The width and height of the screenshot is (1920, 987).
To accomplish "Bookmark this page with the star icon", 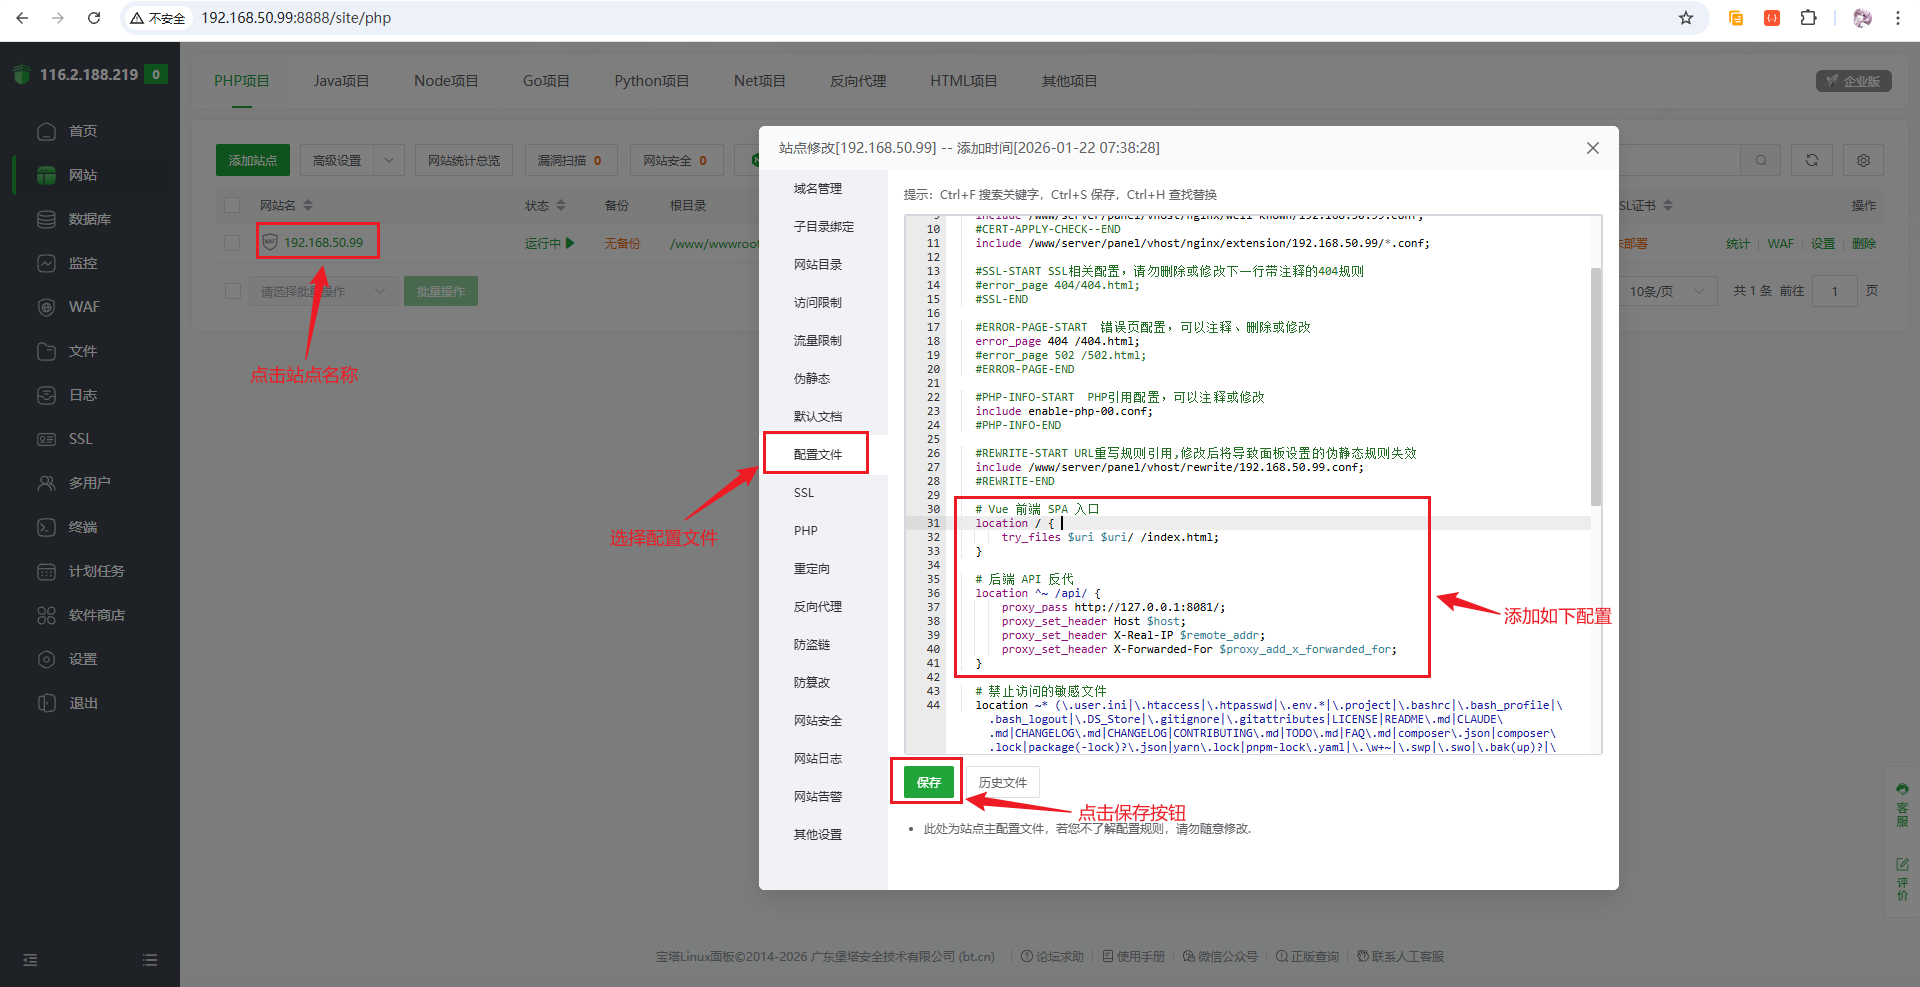I will (x=1686, y=18).
